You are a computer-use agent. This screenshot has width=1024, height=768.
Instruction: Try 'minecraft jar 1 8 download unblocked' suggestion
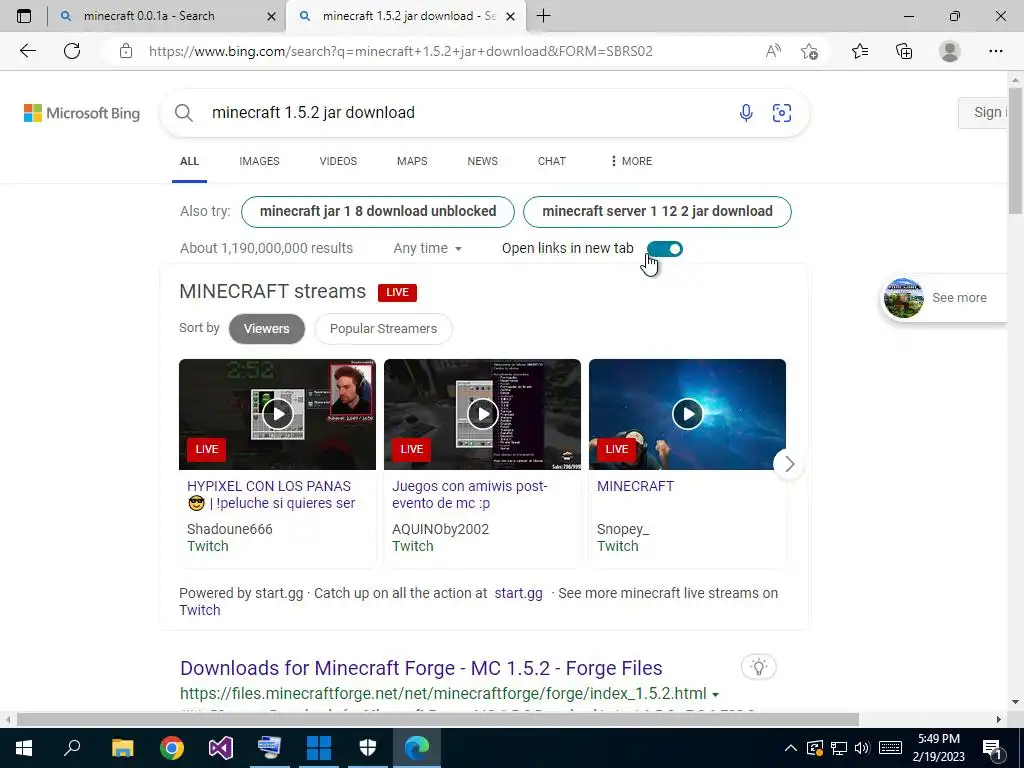click(378, 212)
